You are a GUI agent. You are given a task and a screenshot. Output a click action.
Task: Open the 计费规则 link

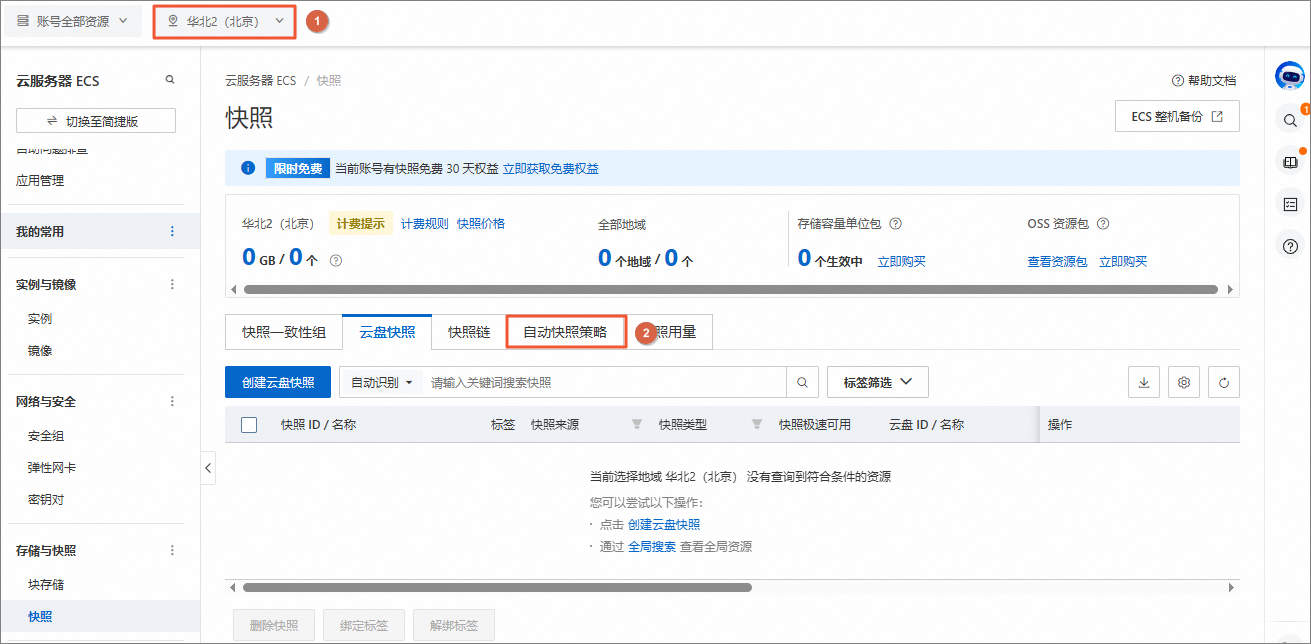[425, 224]
